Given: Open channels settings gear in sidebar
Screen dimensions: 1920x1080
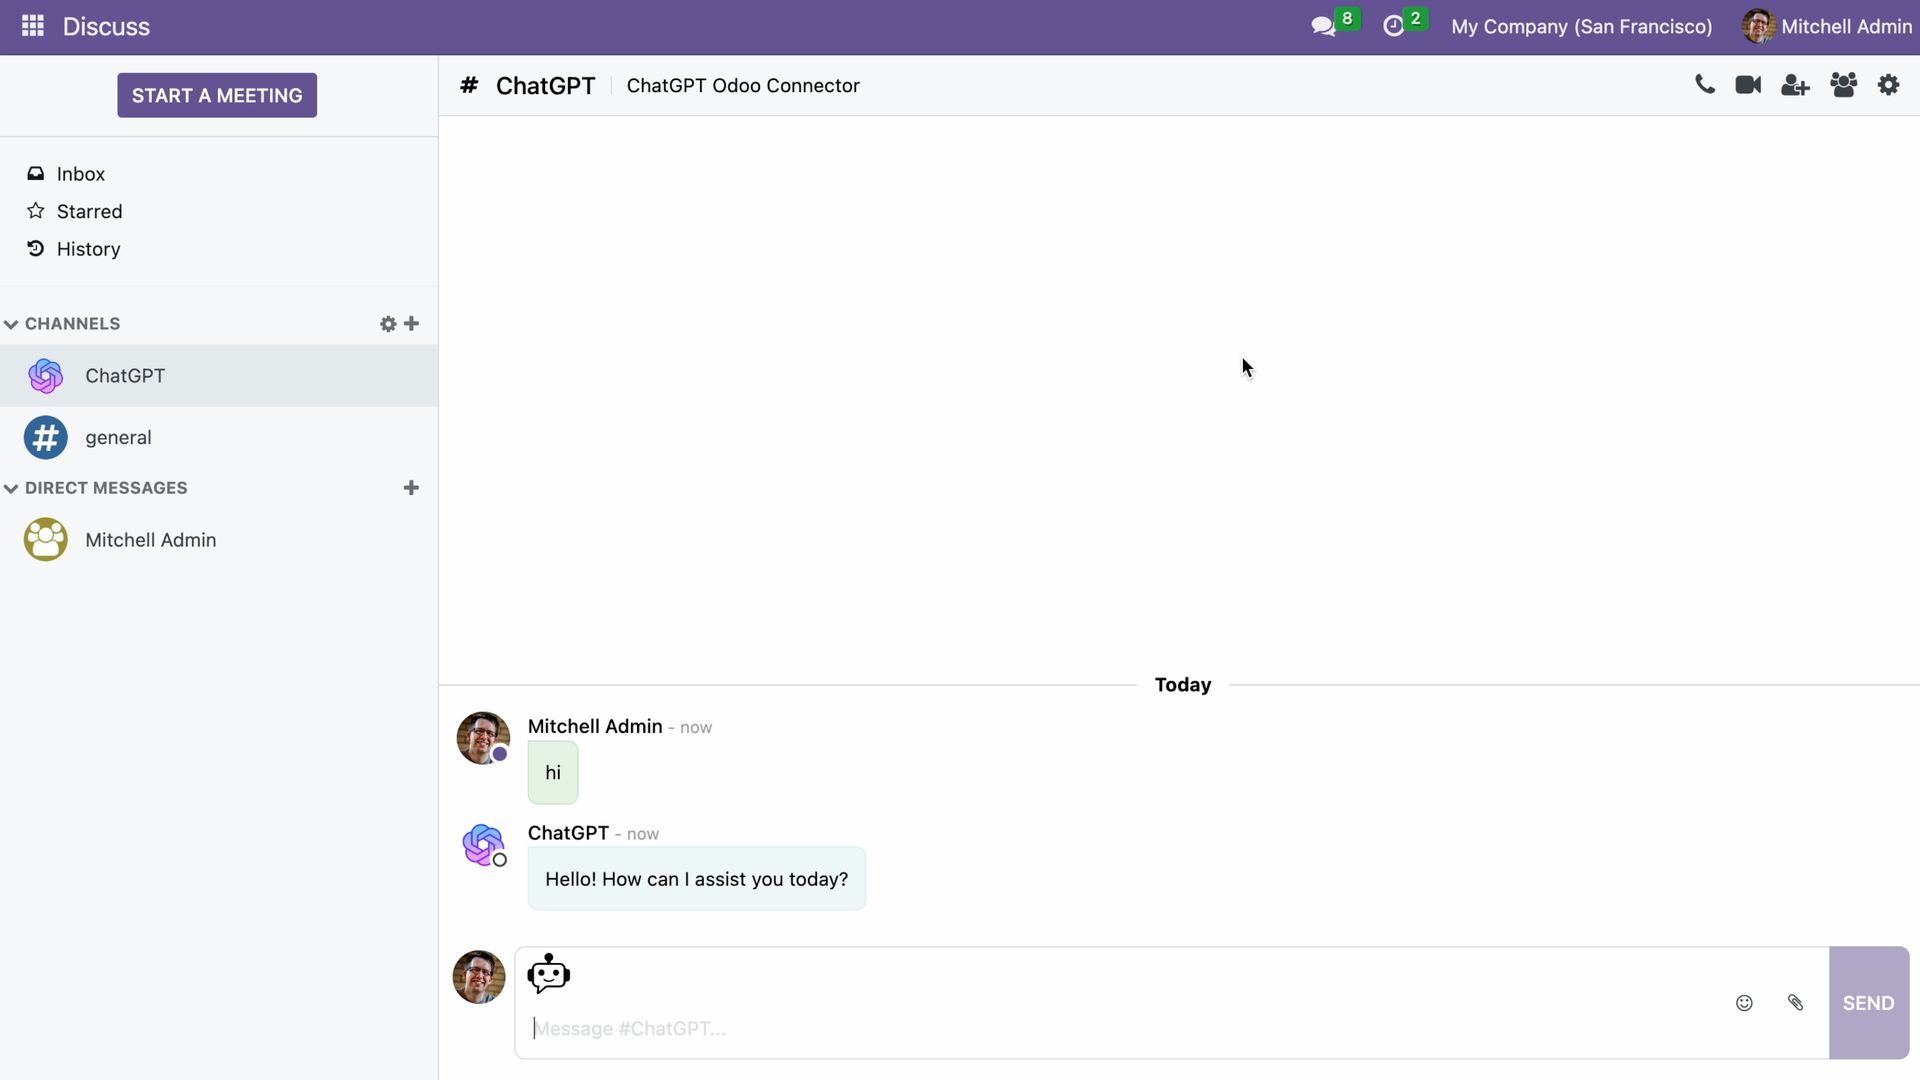Looking at the screenshot, I should tap(388, 324).
